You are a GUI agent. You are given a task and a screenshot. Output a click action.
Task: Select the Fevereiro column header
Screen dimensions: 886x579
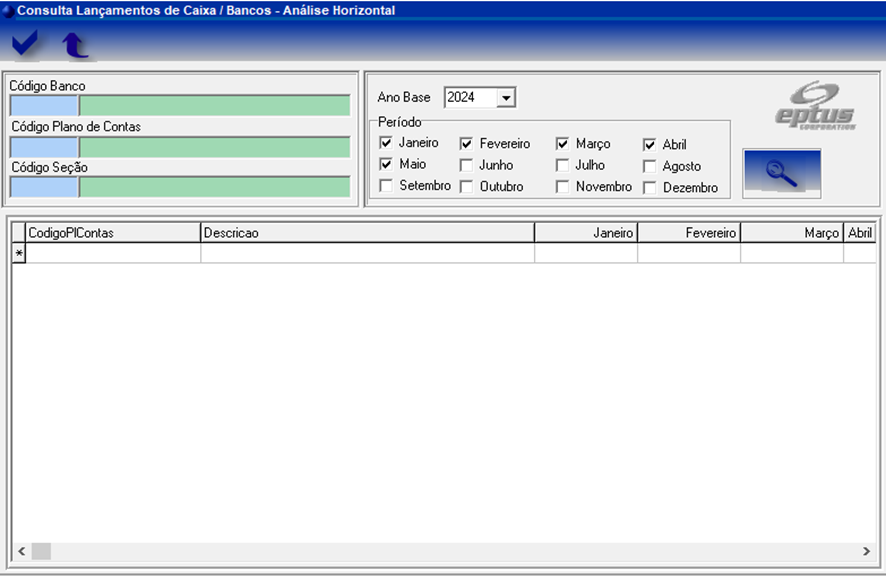tap(688, 233)
